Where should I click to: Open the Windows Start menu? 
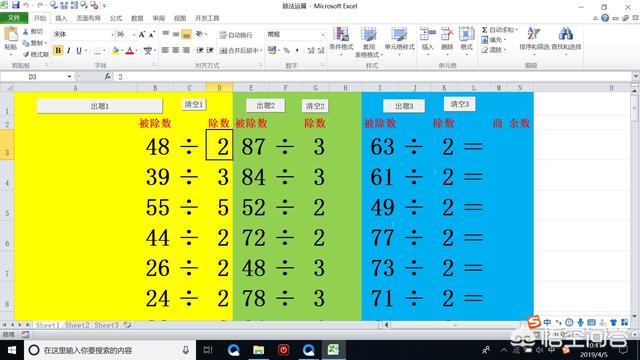[11, 350]
